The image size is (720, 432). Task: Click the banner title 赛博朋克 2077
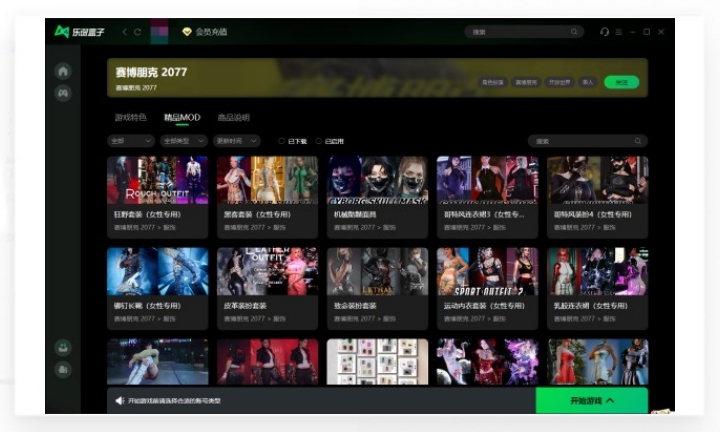(x=151, y=72)
